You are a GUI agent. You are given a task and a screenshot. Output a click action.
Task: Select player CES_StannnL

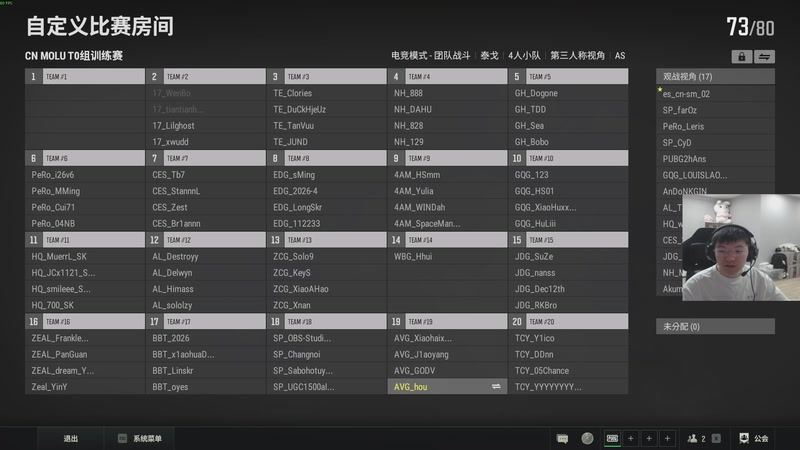click(206, 191)
